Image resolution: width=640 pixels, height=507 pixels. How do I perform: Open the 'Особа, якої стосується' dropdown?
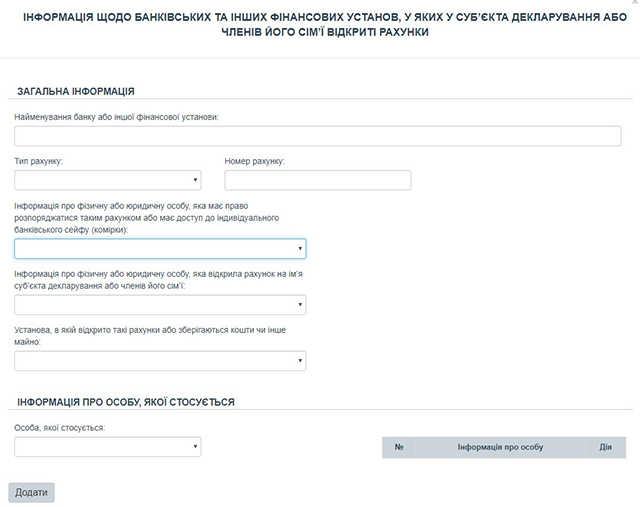108,447
